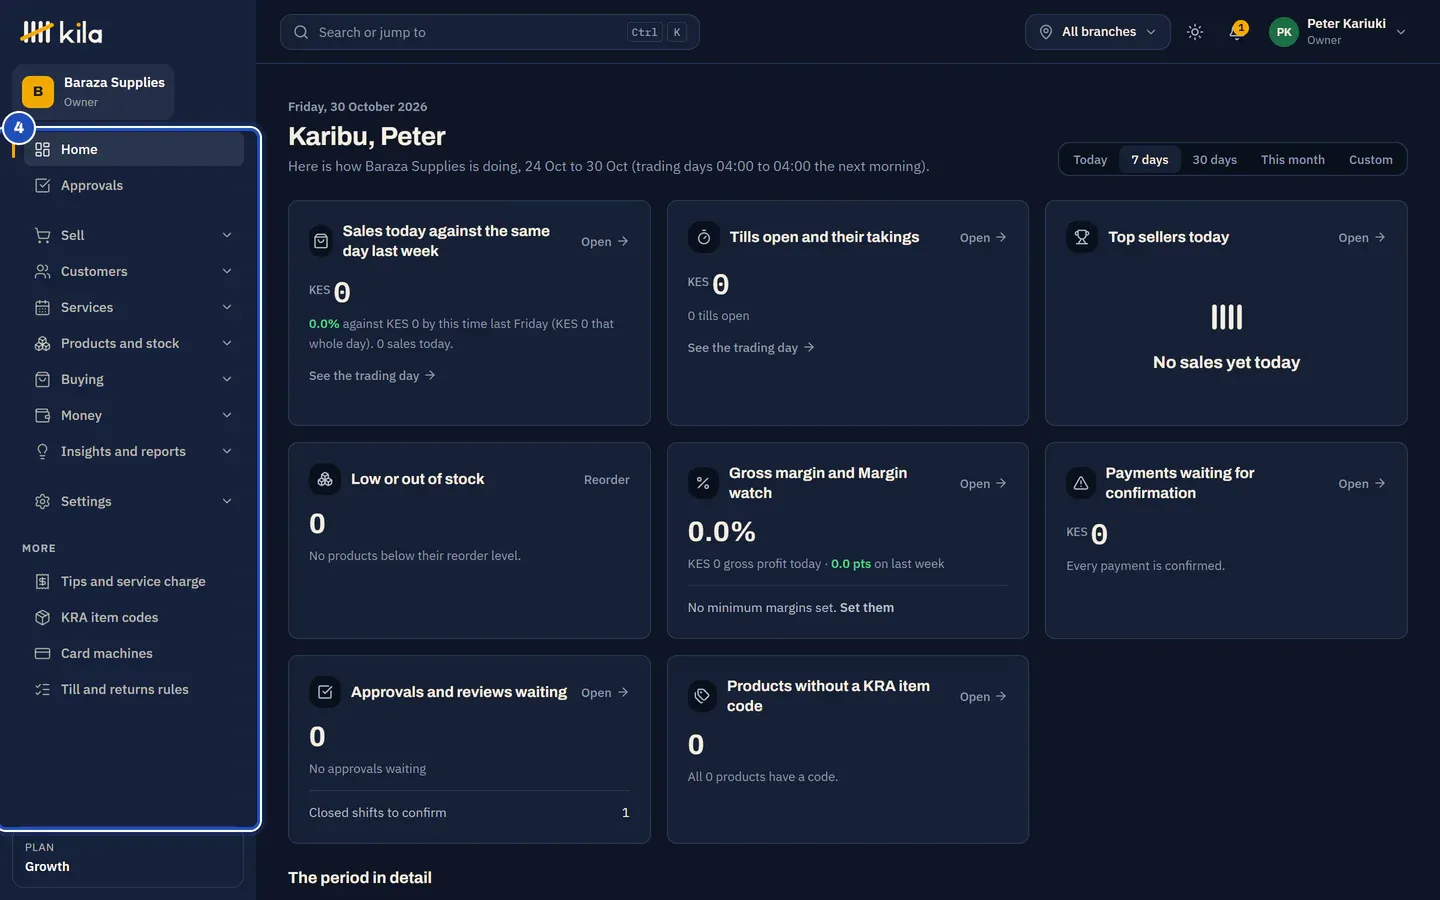Select the Today period tab
Viewport: 1440px width, 900px height.
(x=1090, y=159)
